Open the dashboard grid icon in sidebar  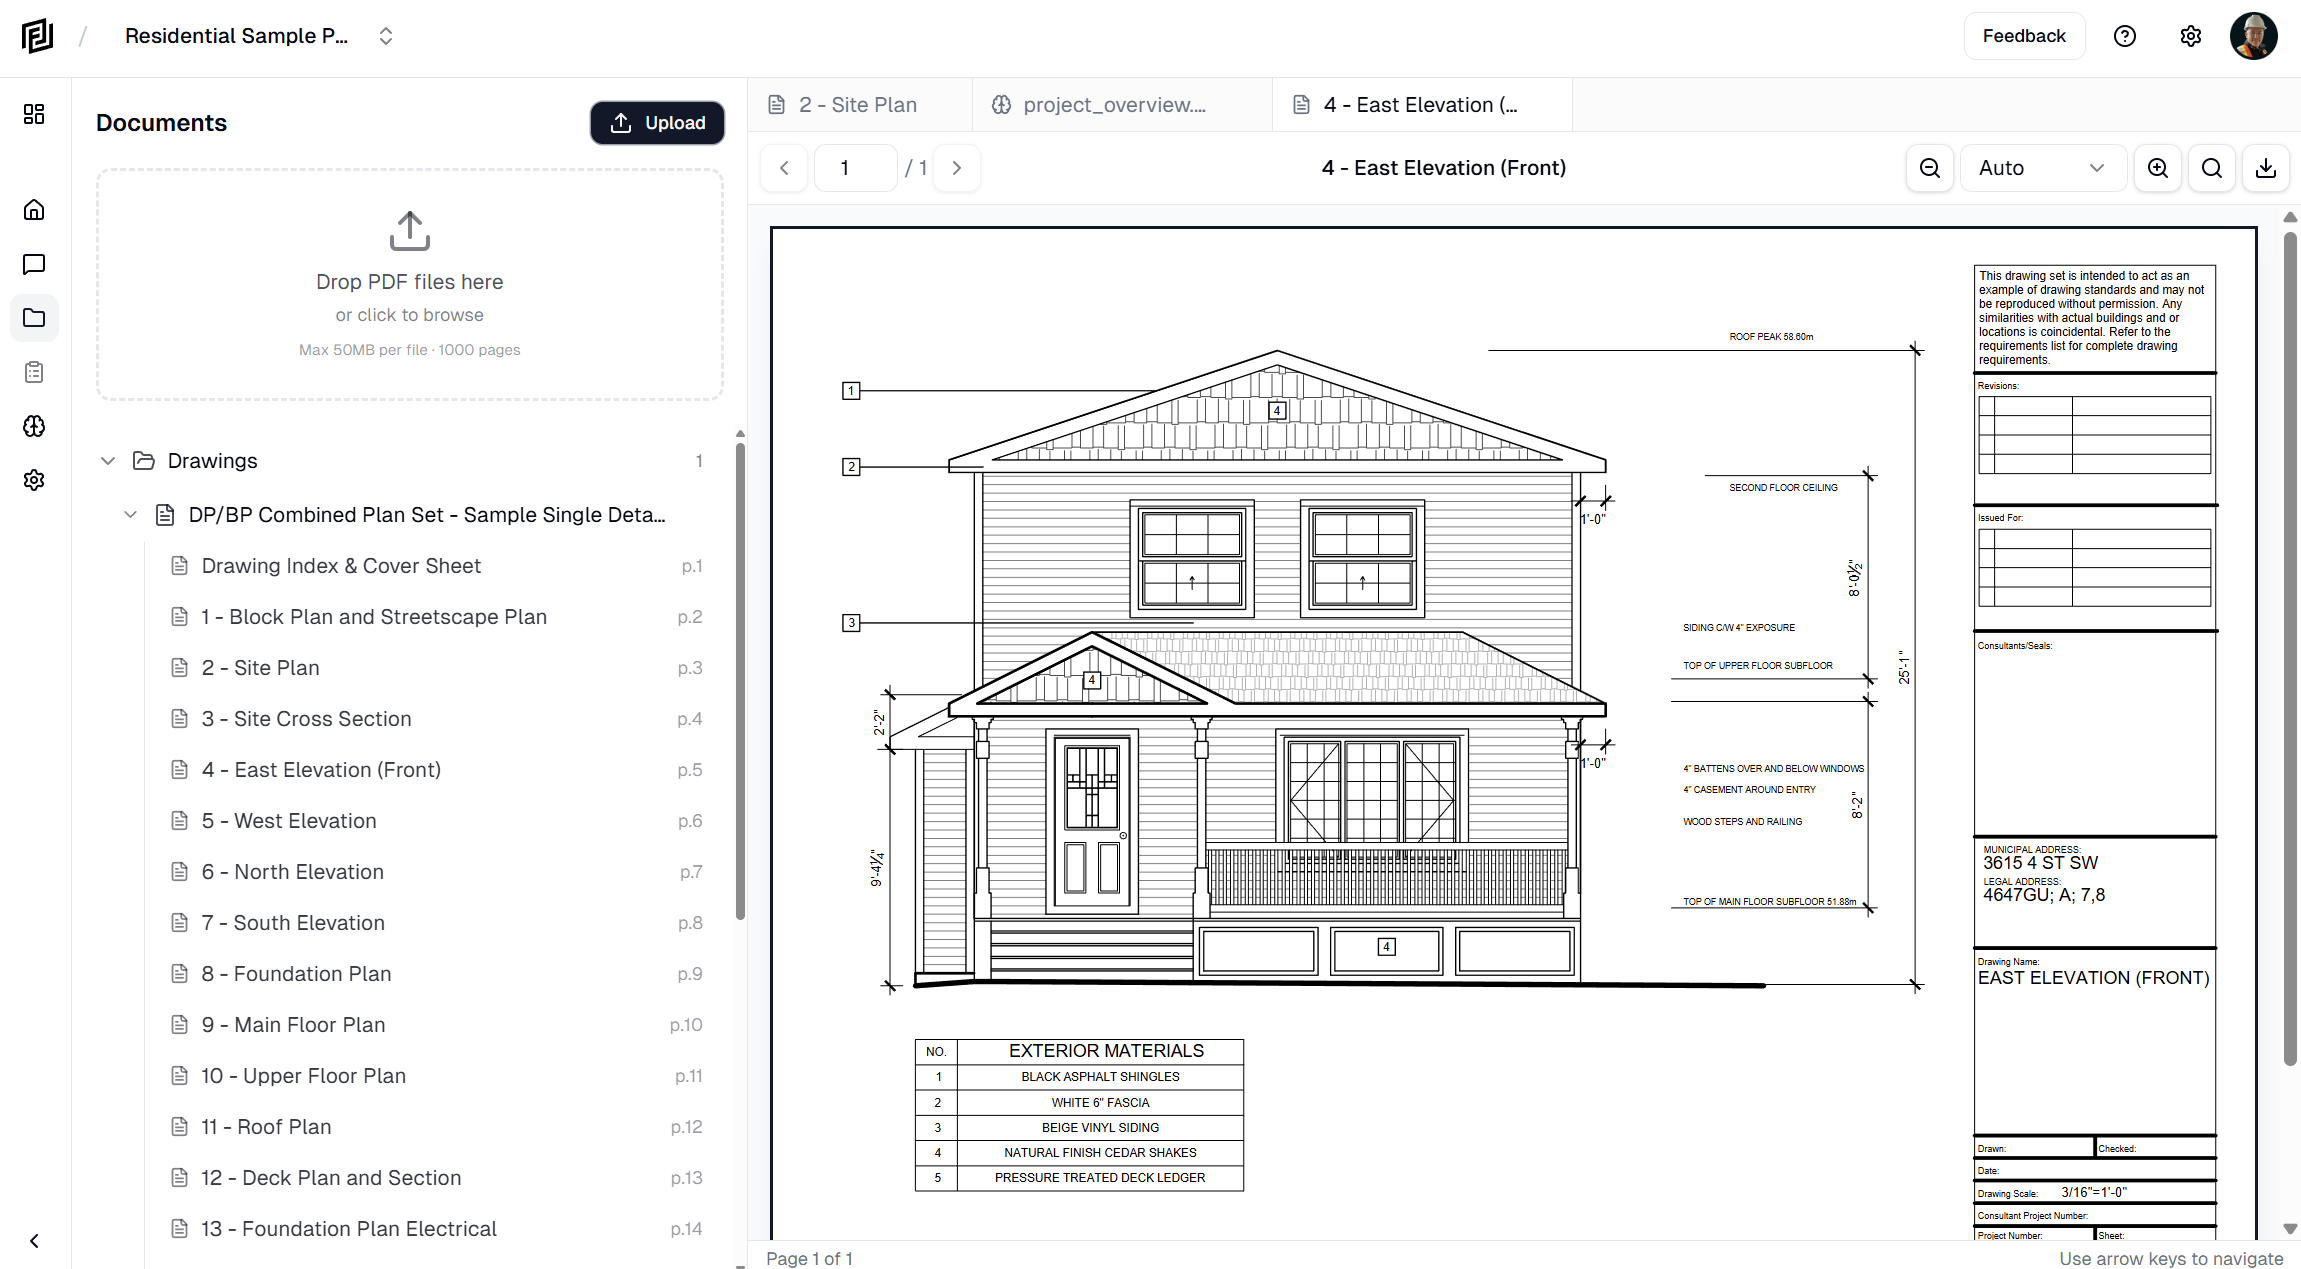tap(34, 114)
